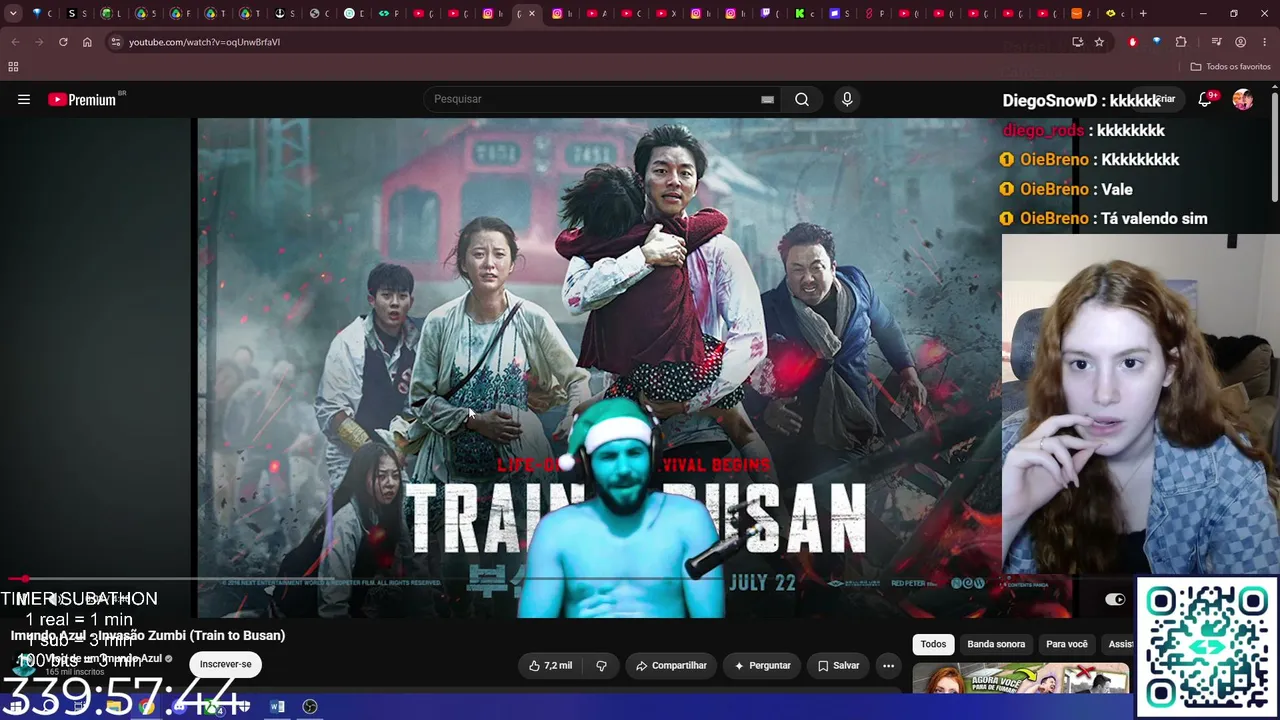Viewport: 1280px width, 720px height.
Task: Open the tab search dropdown arrow
Action: (x=13, y=14)
